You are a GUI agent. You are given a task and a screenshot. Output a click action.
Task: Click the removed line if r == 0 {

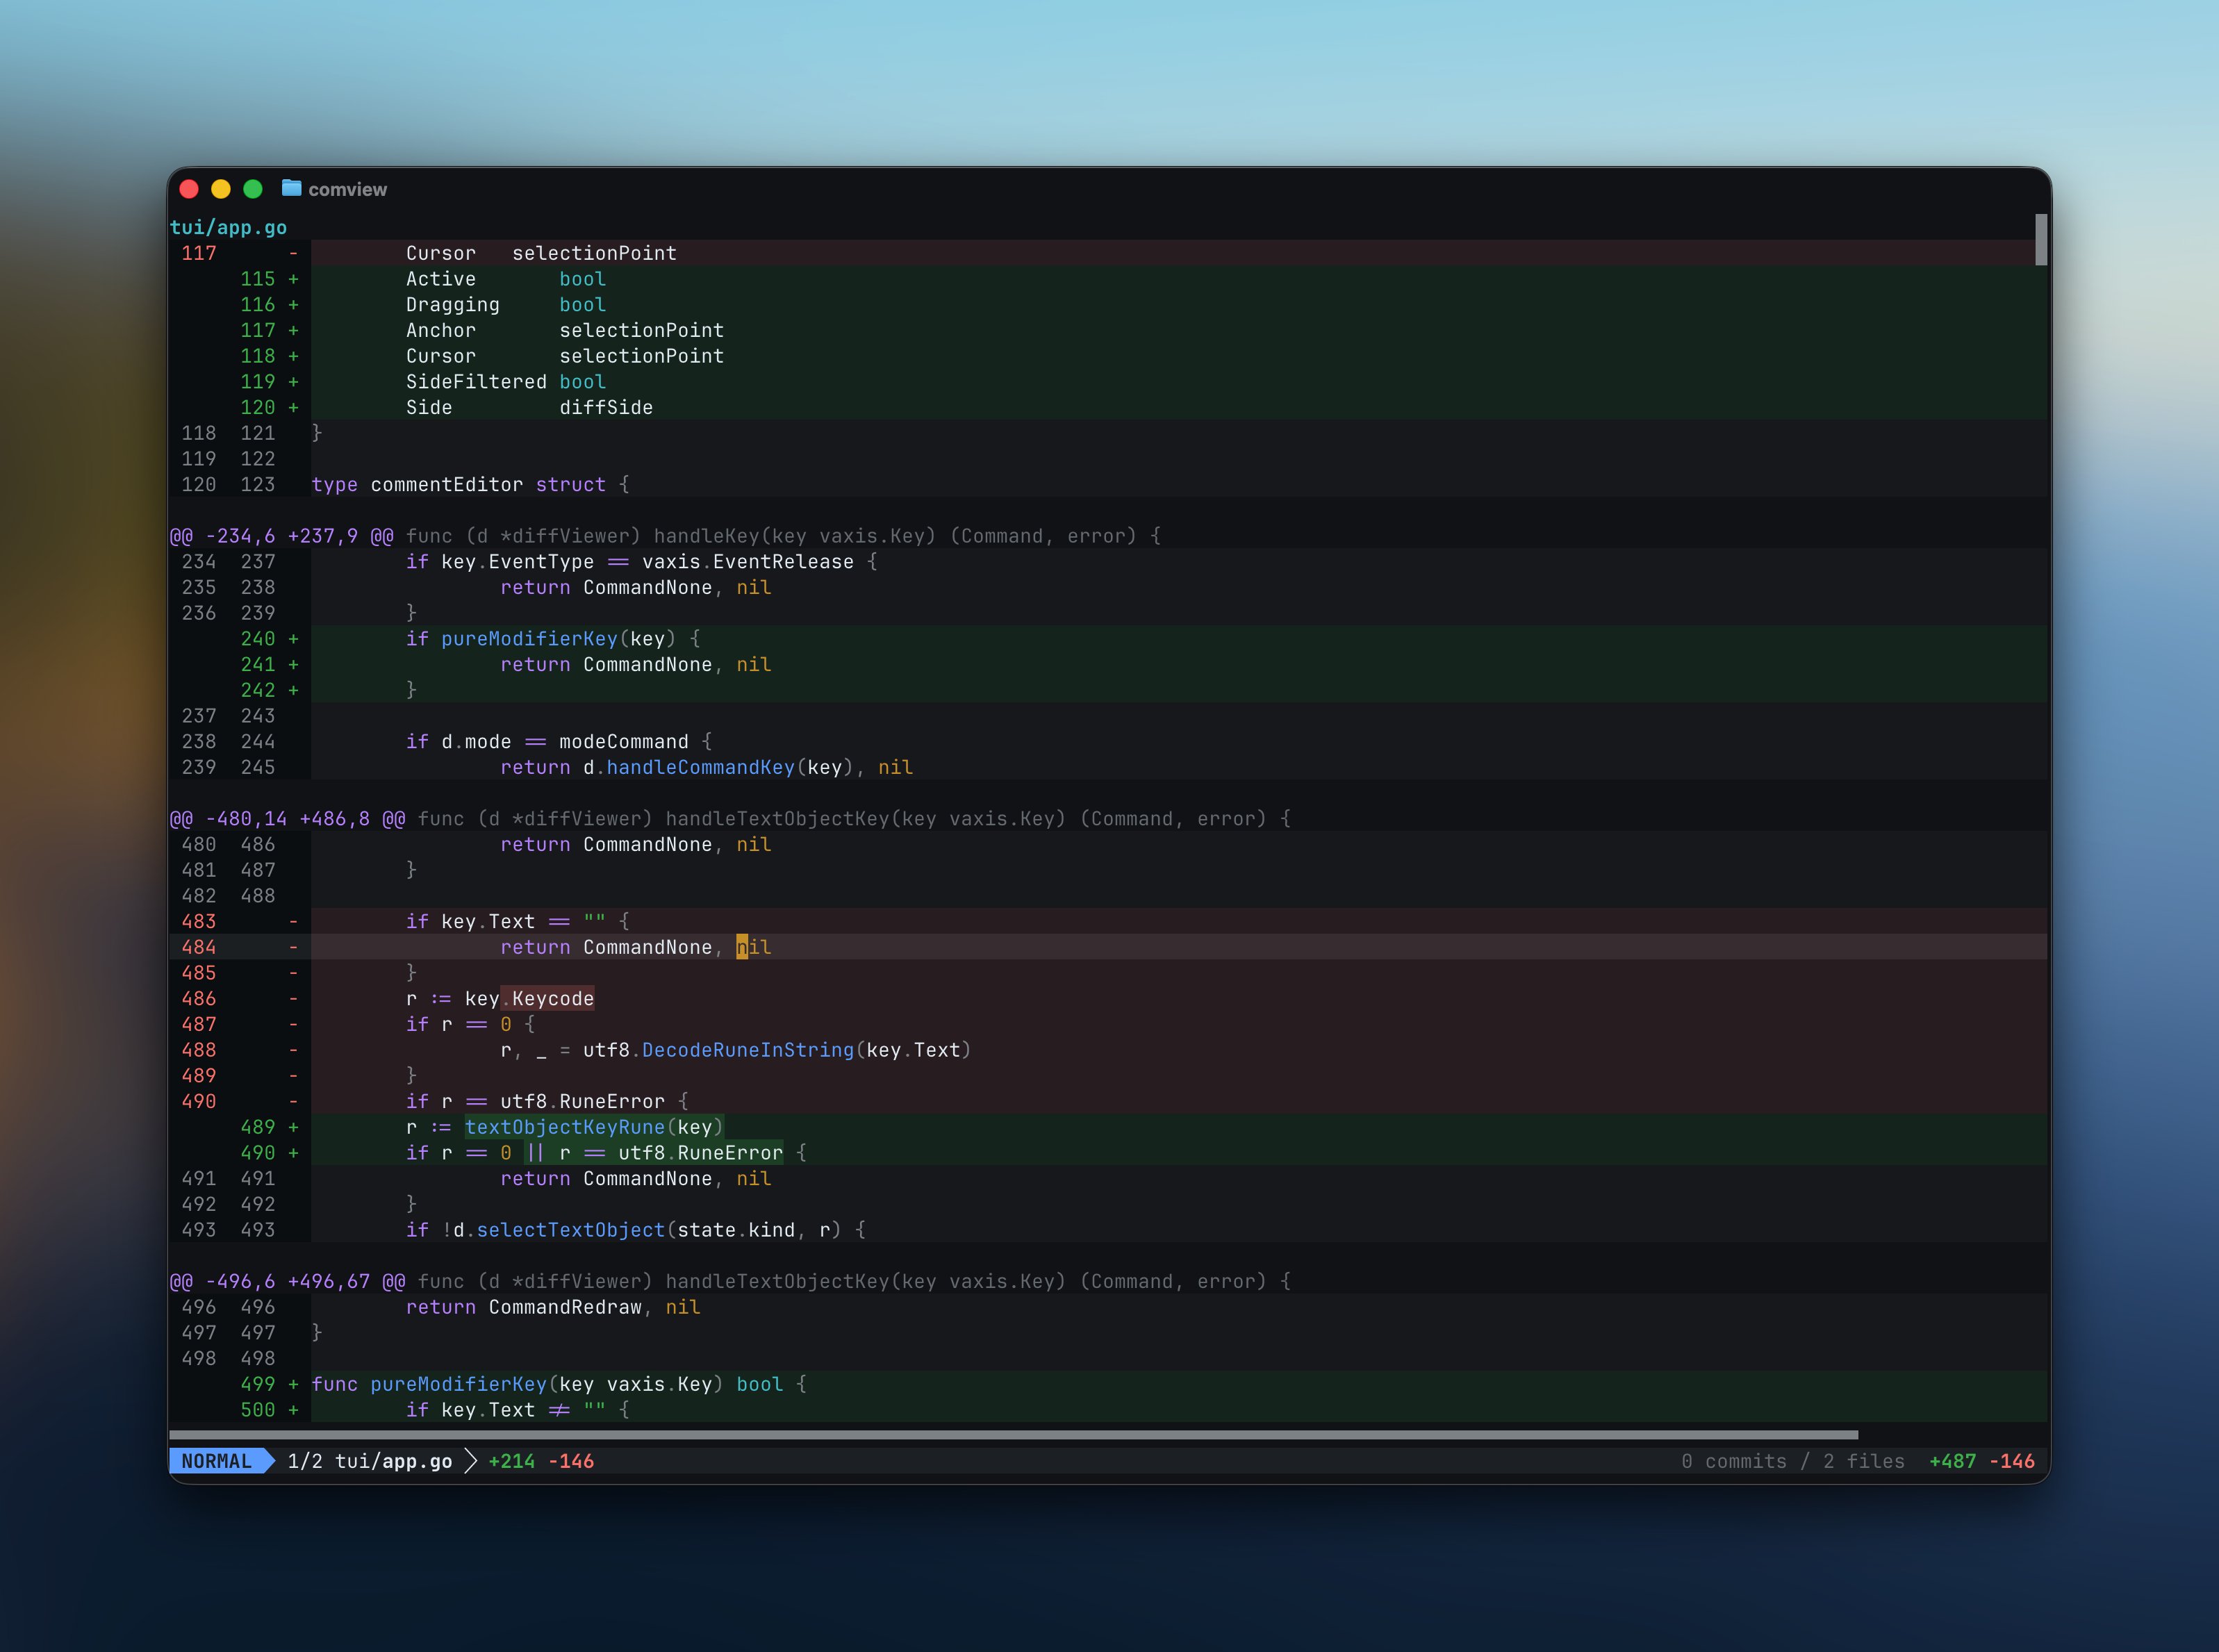click(x=1107, y=1024)
